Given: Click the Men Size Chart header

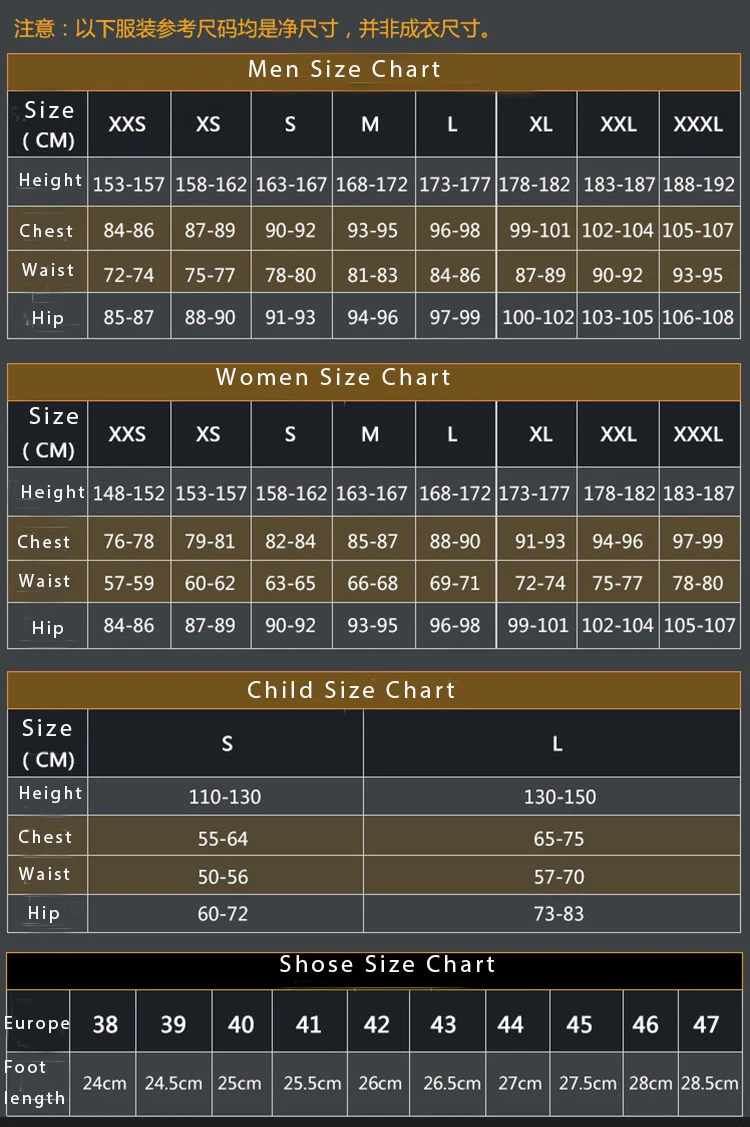Looking at the screenshot, I should (x=374, y=70).
